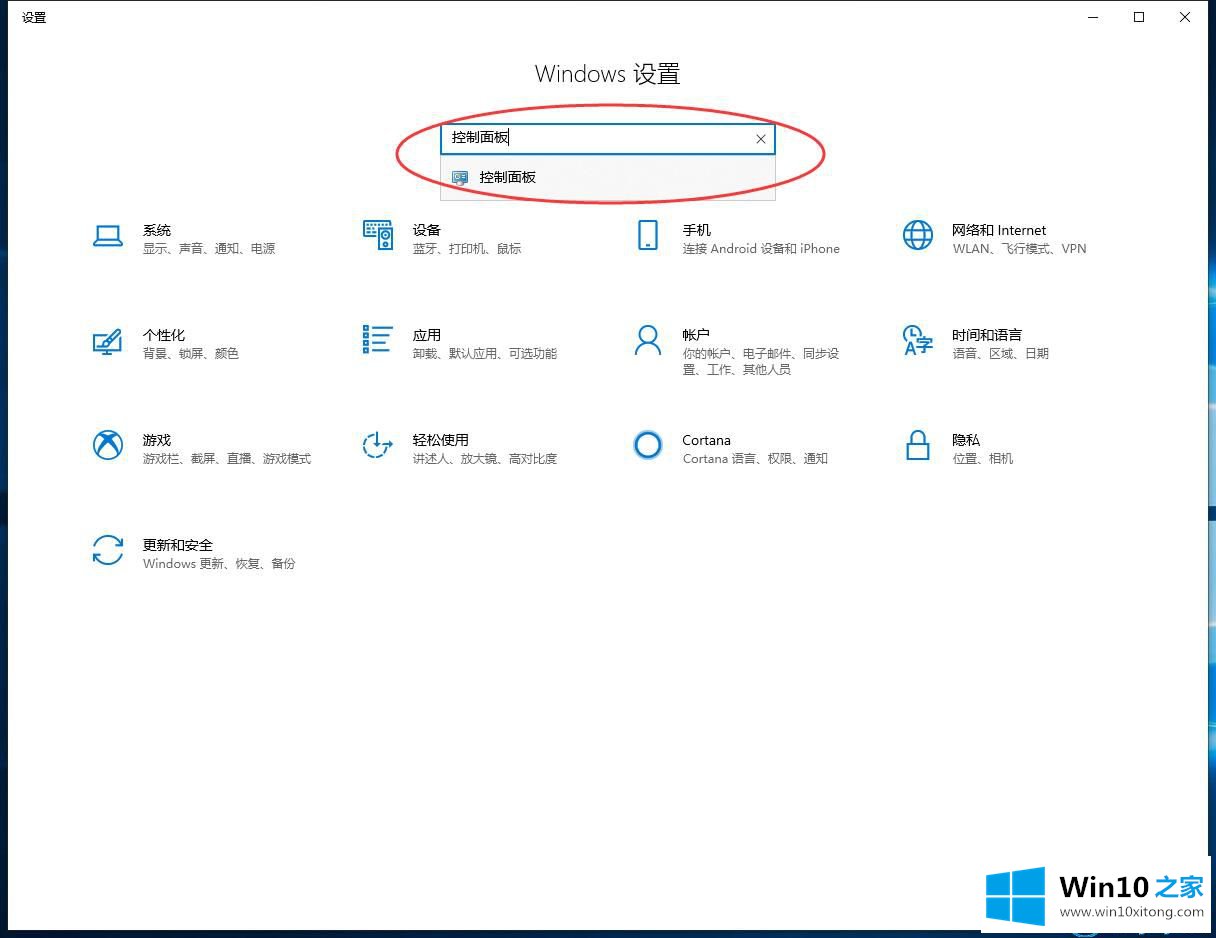Viewport: 1216px width, 938px height.
Task: Click the text 背景、锁屏、颜色
Action: 191,354
